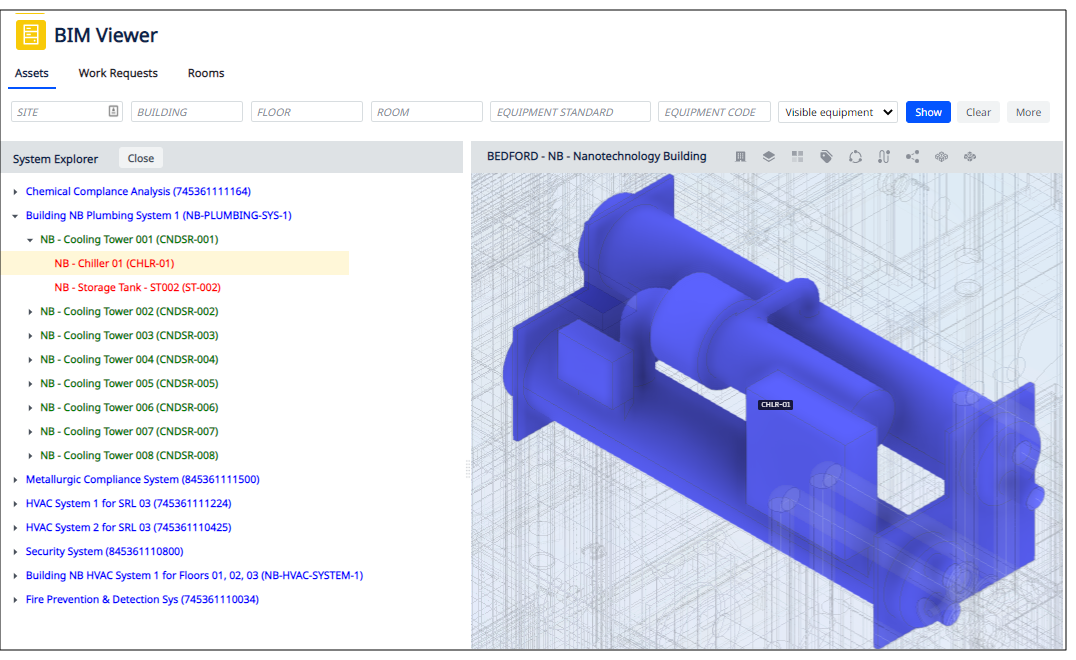Click the circular three-node cycle icon
This screenshot has height=660, width=1076.
(x=855, y=157)
